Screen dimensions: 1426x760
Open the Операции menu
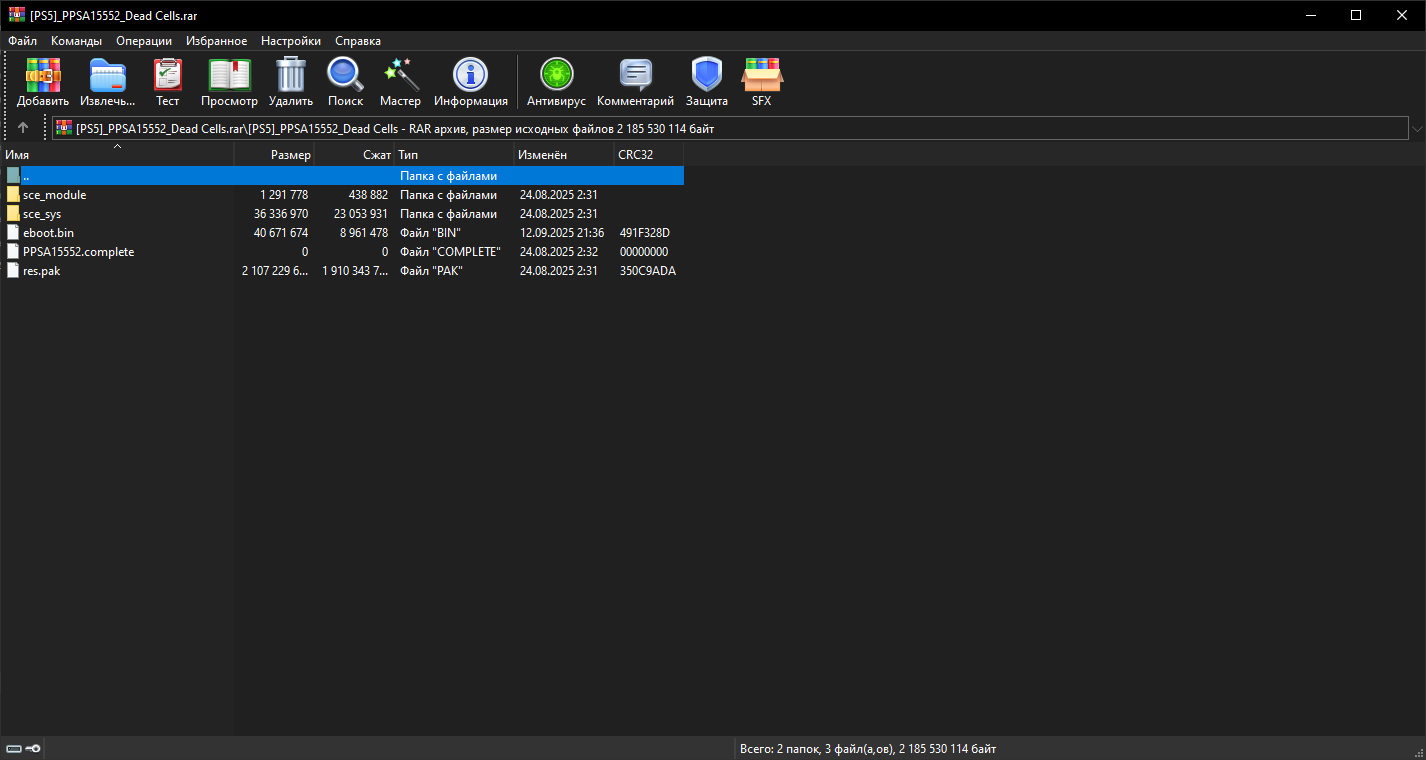(144, 41)
